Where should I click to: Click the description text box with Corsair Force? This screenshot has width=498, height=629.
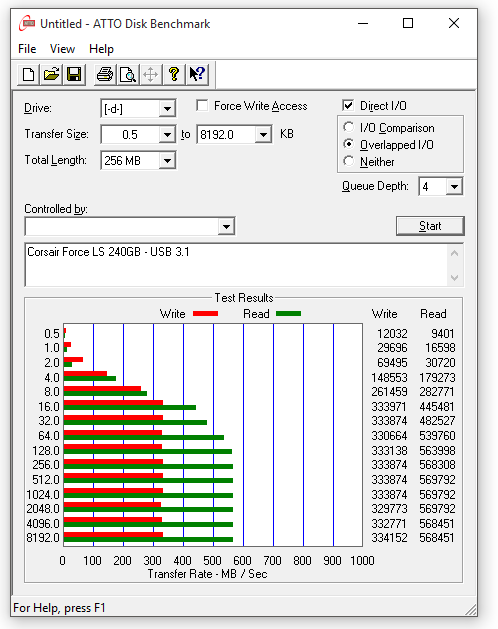pos(236,265)
